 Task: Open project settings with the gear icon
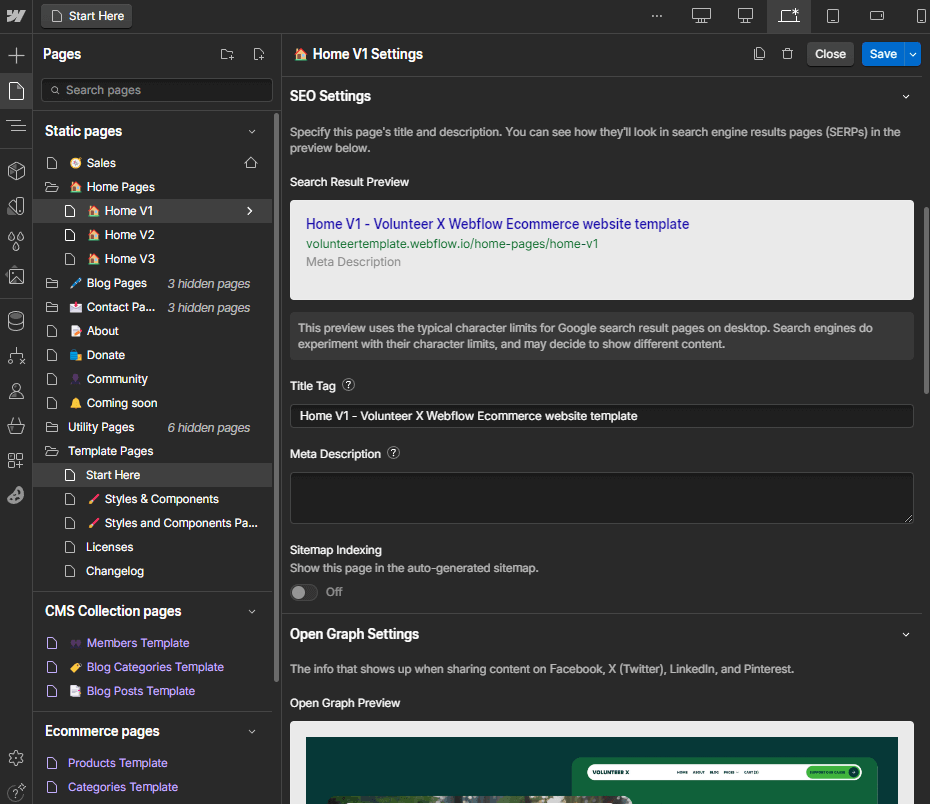point(16,758)
